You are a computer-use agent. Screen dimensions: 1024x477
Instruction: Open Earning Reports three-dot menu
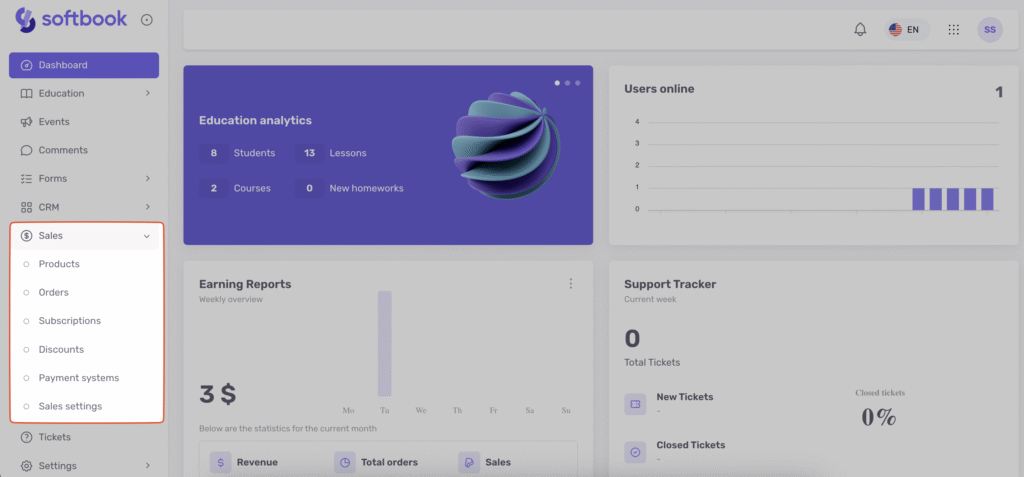[571, 284]
